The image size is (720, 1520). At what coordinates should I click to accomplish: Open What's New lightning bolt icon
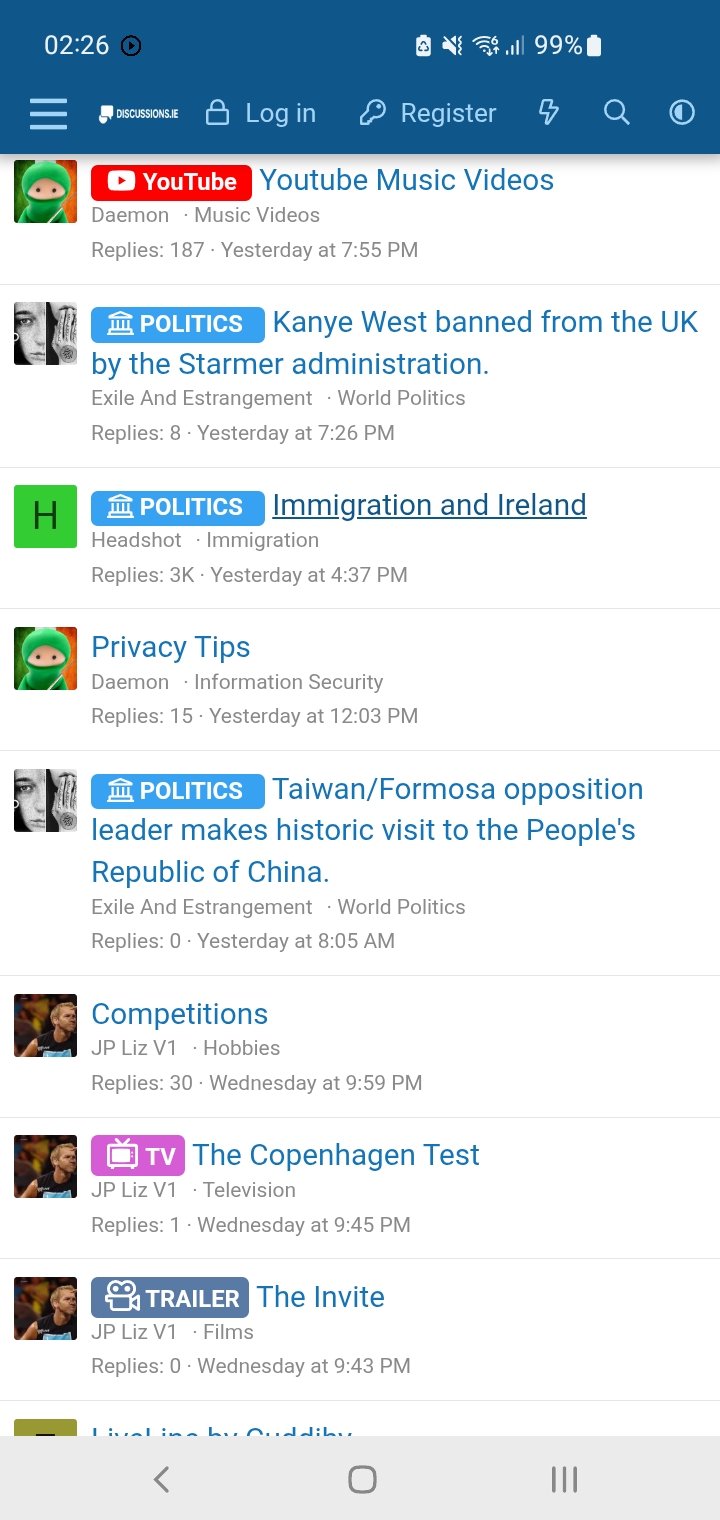click(549, 113)
